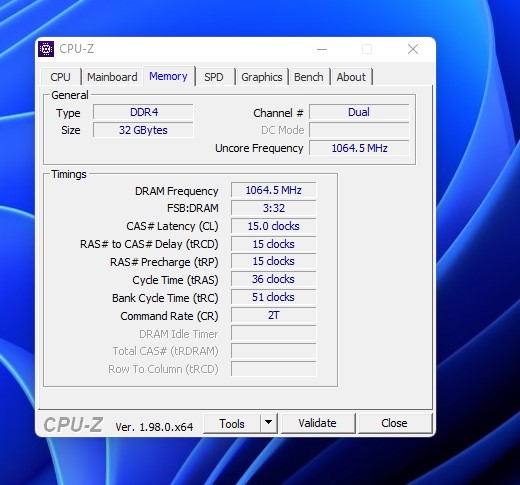Click the CPU-Z app icon in title bar

46,49
